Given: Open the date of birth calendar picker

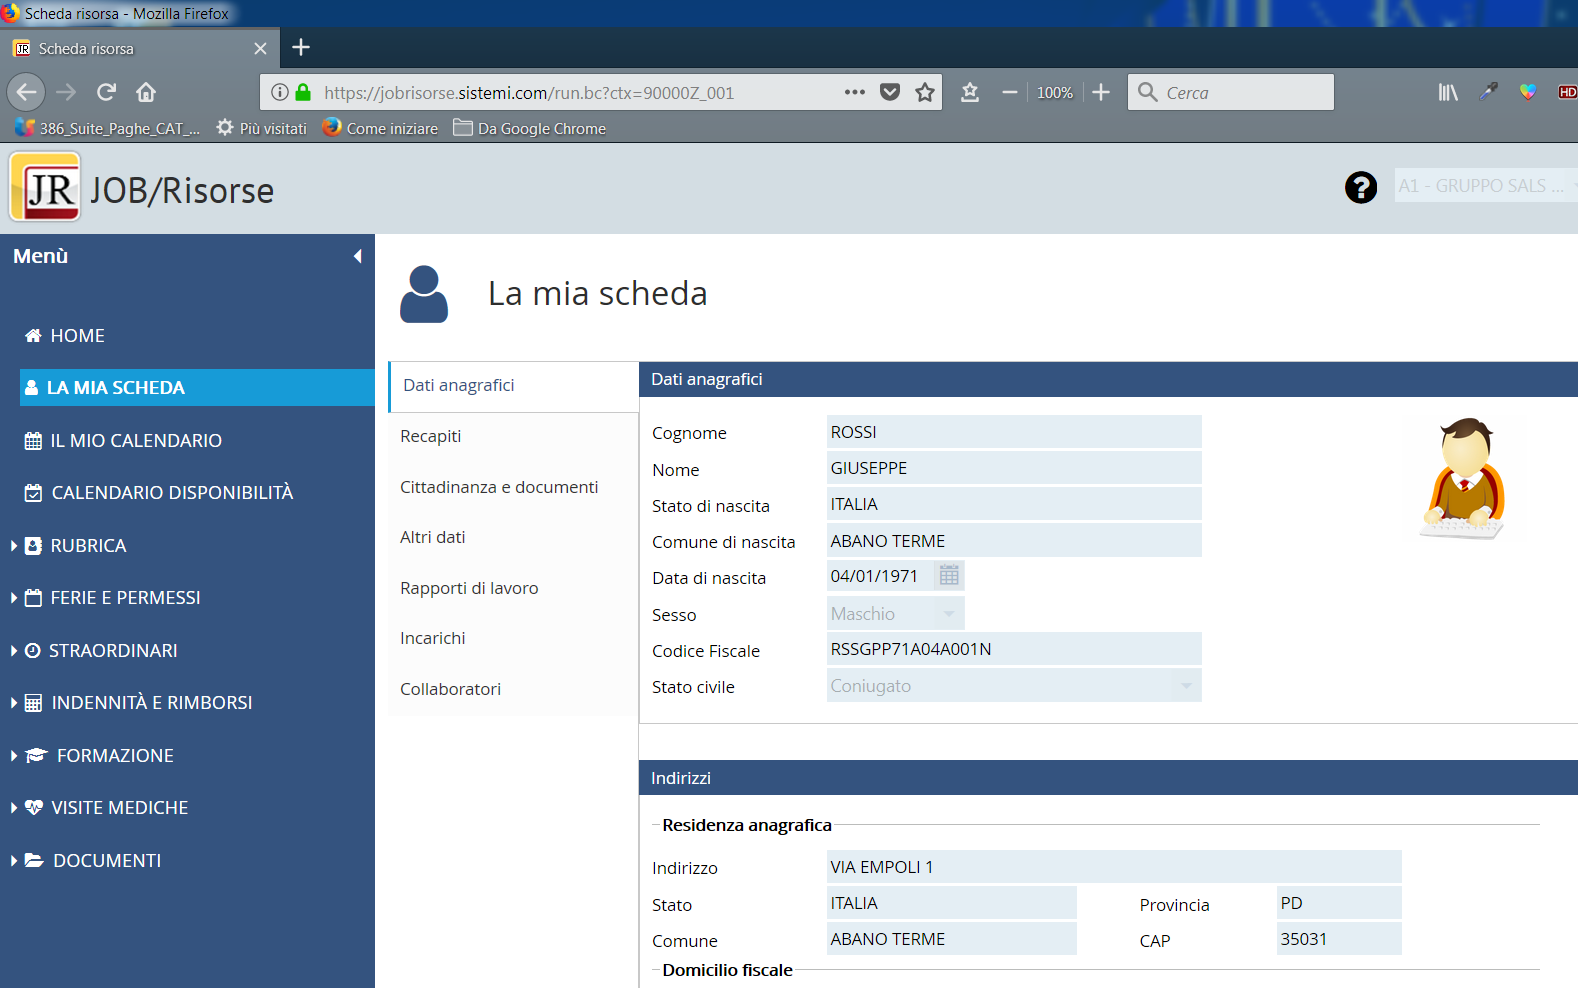Looking at the screenshot, I should (x=949, y=576).
